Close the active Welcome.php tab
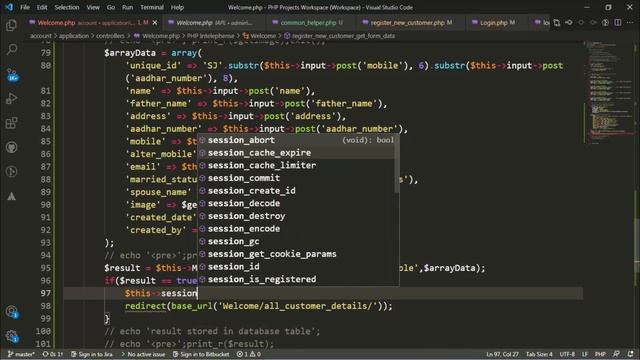Image resolution: width=640 pixels, height=360 pixels. pyautogui.click(x=155, y=22)
